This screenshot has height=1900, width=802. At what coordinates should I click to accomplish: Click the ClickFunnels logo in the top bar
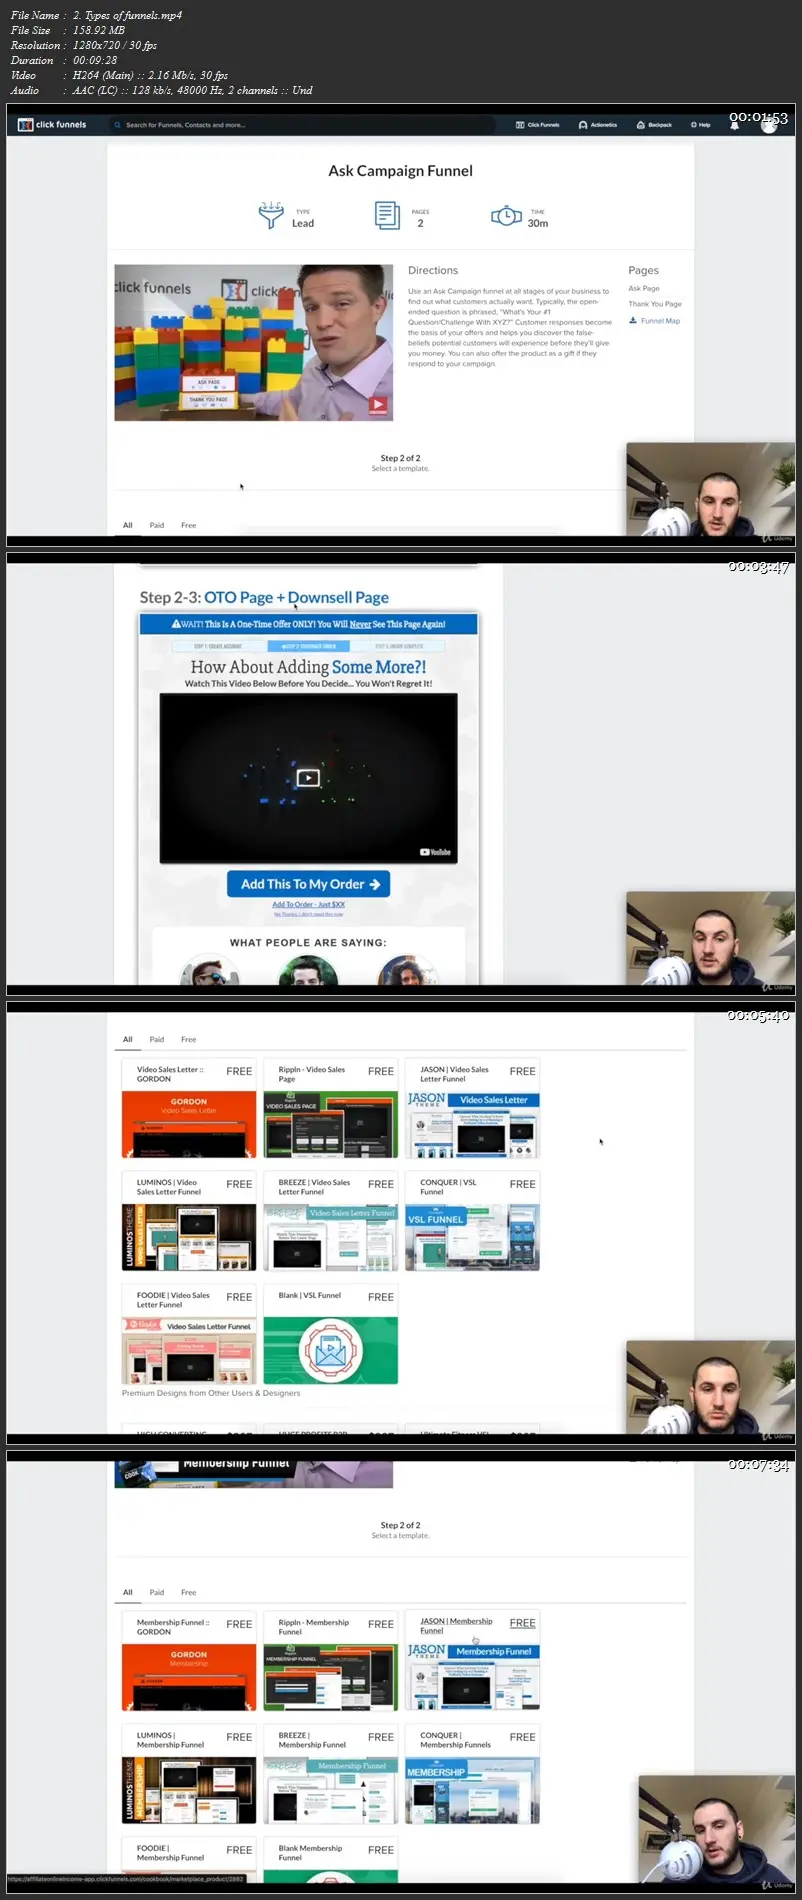pyautogui.click(x=52, y=125)
